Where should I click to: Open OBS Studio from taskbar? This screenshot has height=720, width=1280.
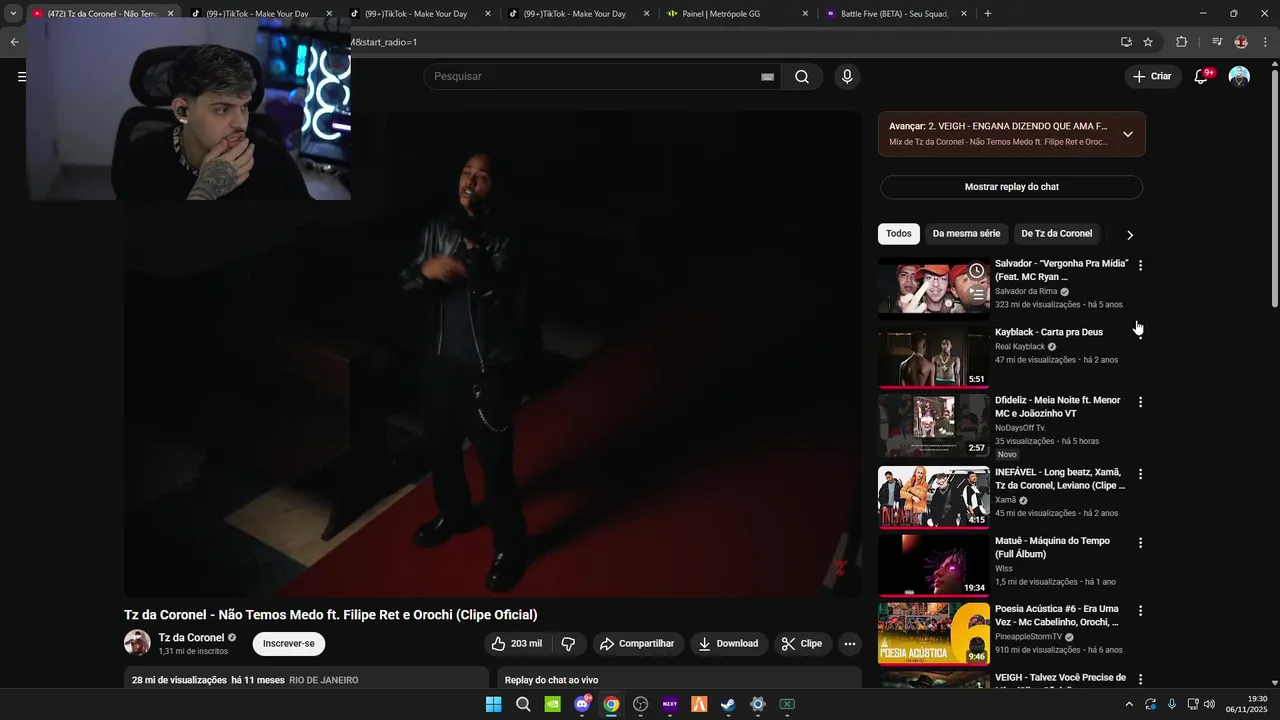tap(640, 704)
